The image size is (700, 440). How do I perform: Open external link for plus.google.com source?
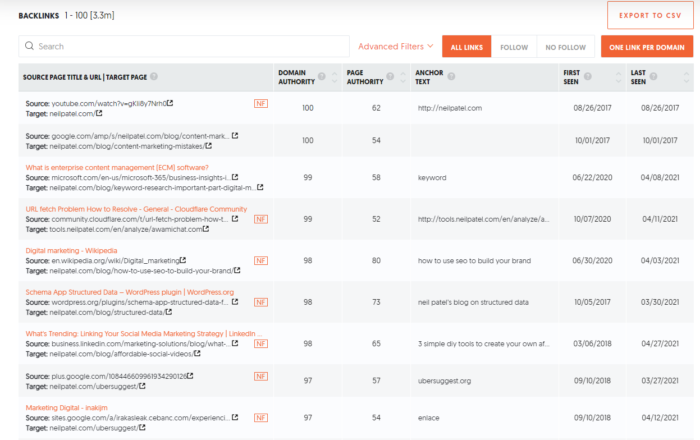pos(190,376)
